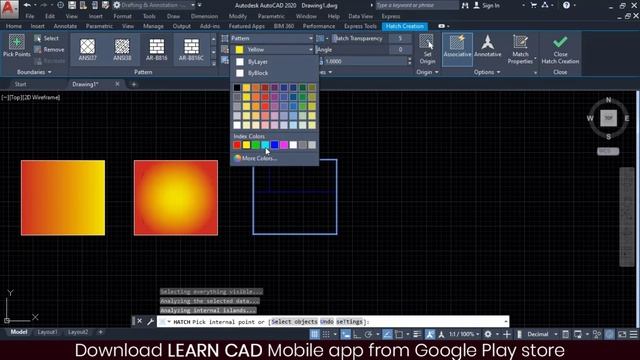The image size is (640, 360).
Task: Open the Hatch Creation ribbon tab
Action: click(404, 26)
